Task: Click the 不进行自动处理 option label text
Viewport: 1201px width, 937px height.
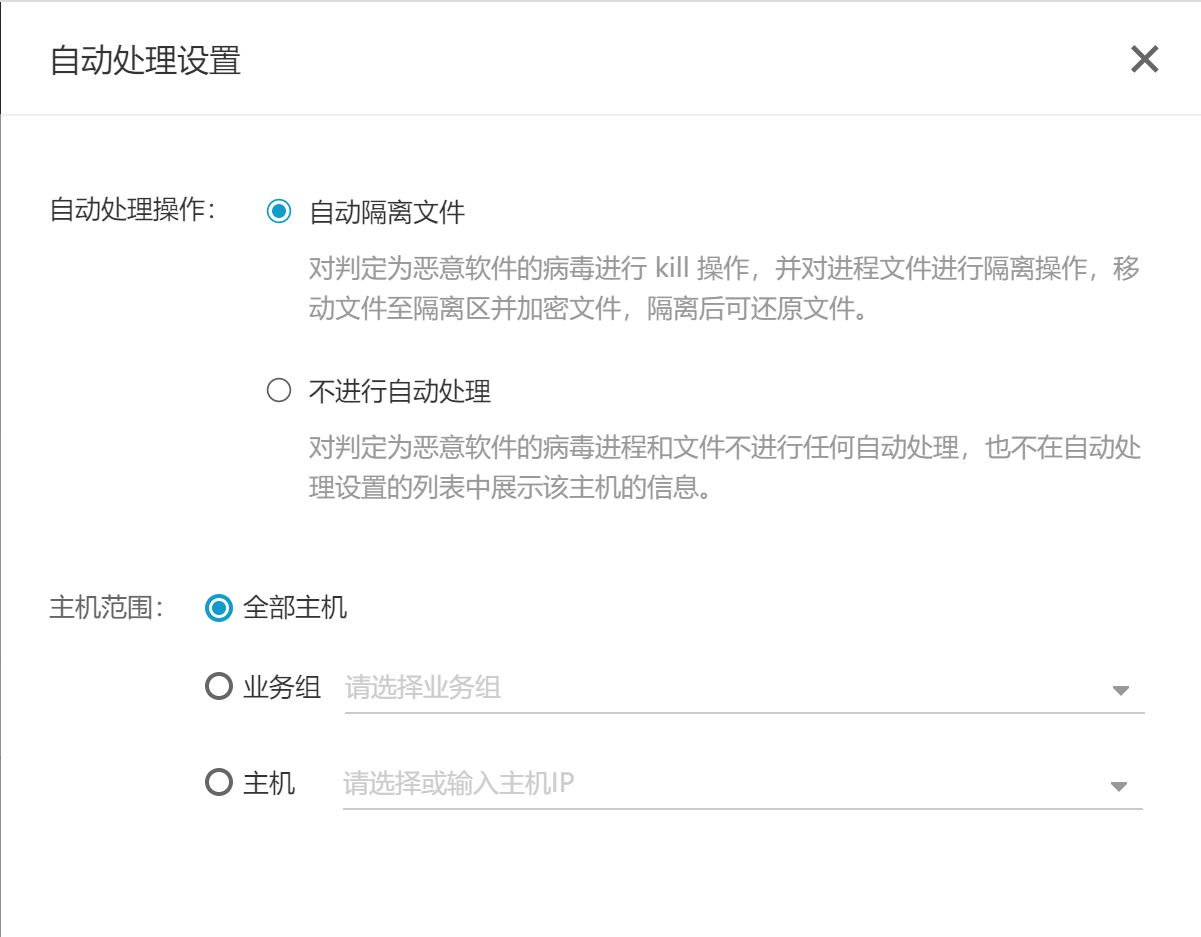Action: pos(400,392)
